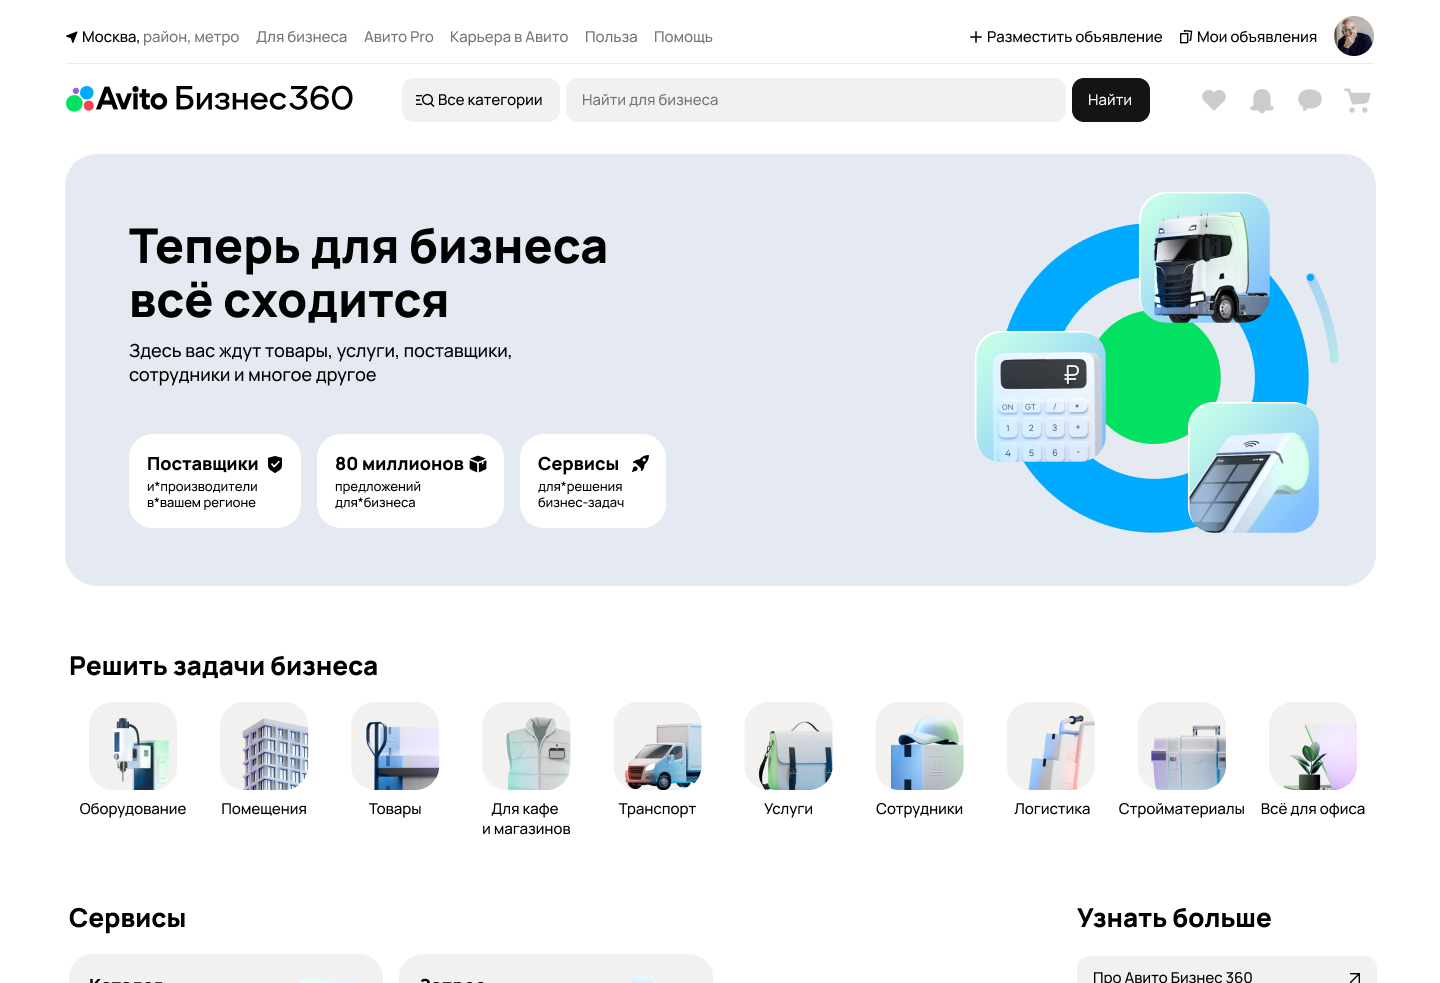This screenshot has width=1440, height=983.
Task: Select the Логистика category icon
Action: (x=1050, y=746)
